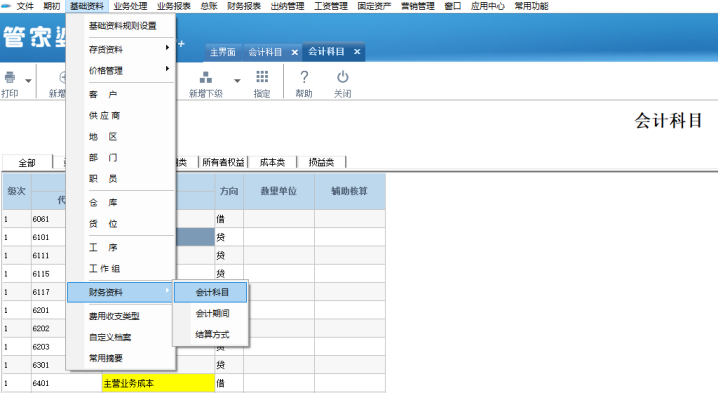Open the 业务处理 menu
This screenshot has width=718, height=393.
coord(131,6)
